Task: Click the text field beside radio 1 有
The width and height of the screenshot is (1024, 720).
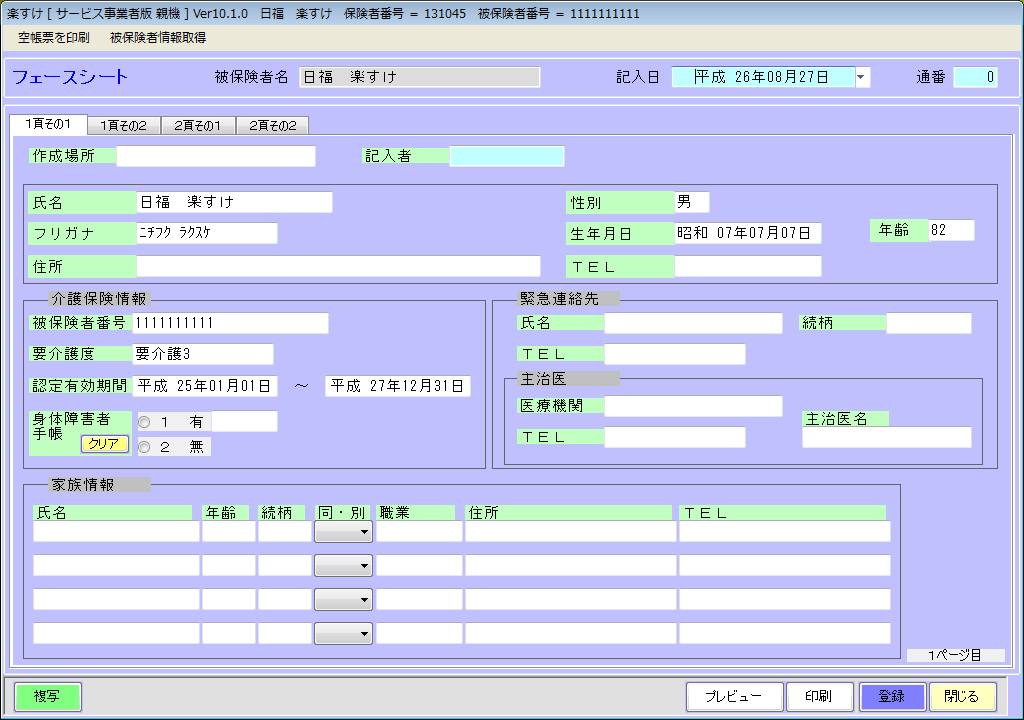Action: tap(245, 421)
